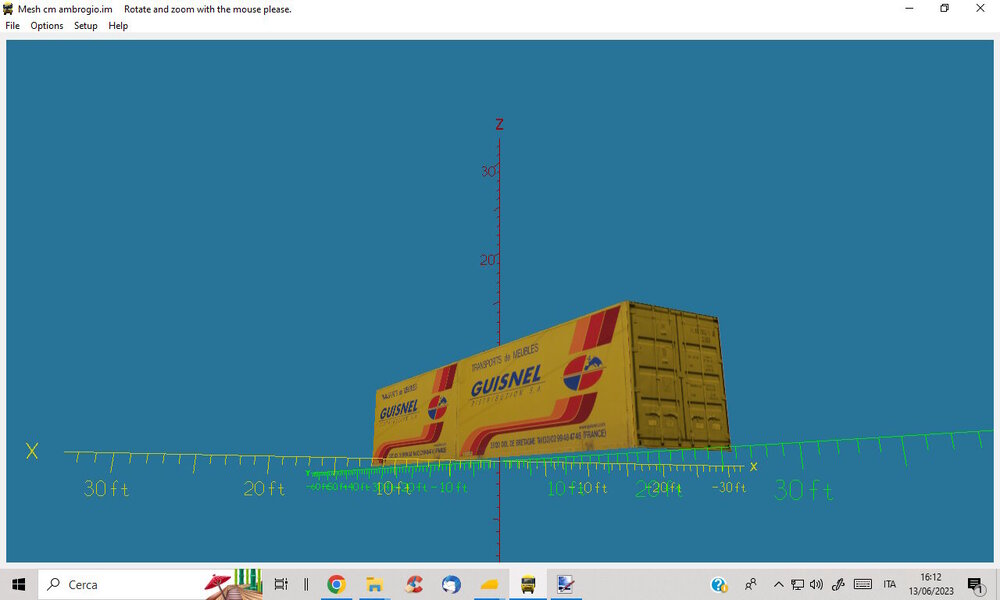Viewport: 1000px width, 600px height.
Task: Click the Windows Start button
Action: [18, 584]
